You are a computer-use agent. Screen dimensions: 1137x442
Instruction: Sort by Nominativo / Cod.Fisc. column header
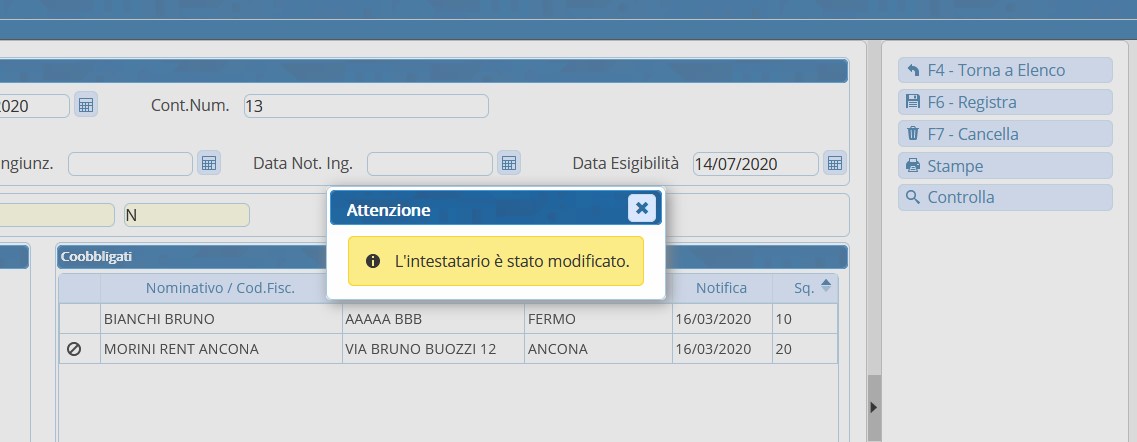click(220, 288)
